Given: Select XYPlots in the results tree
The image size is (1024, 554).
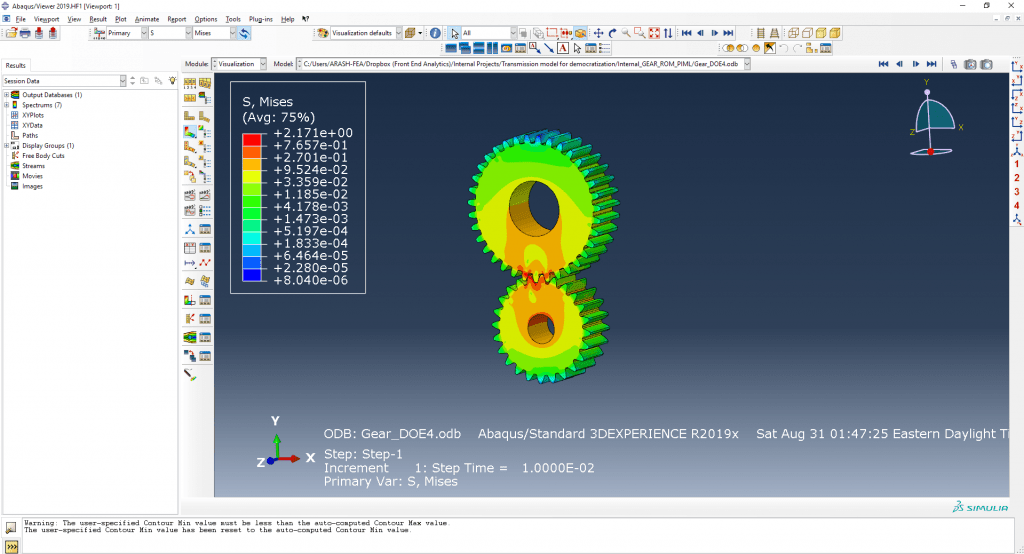Looking at the screenshot, I should point(33,115).
